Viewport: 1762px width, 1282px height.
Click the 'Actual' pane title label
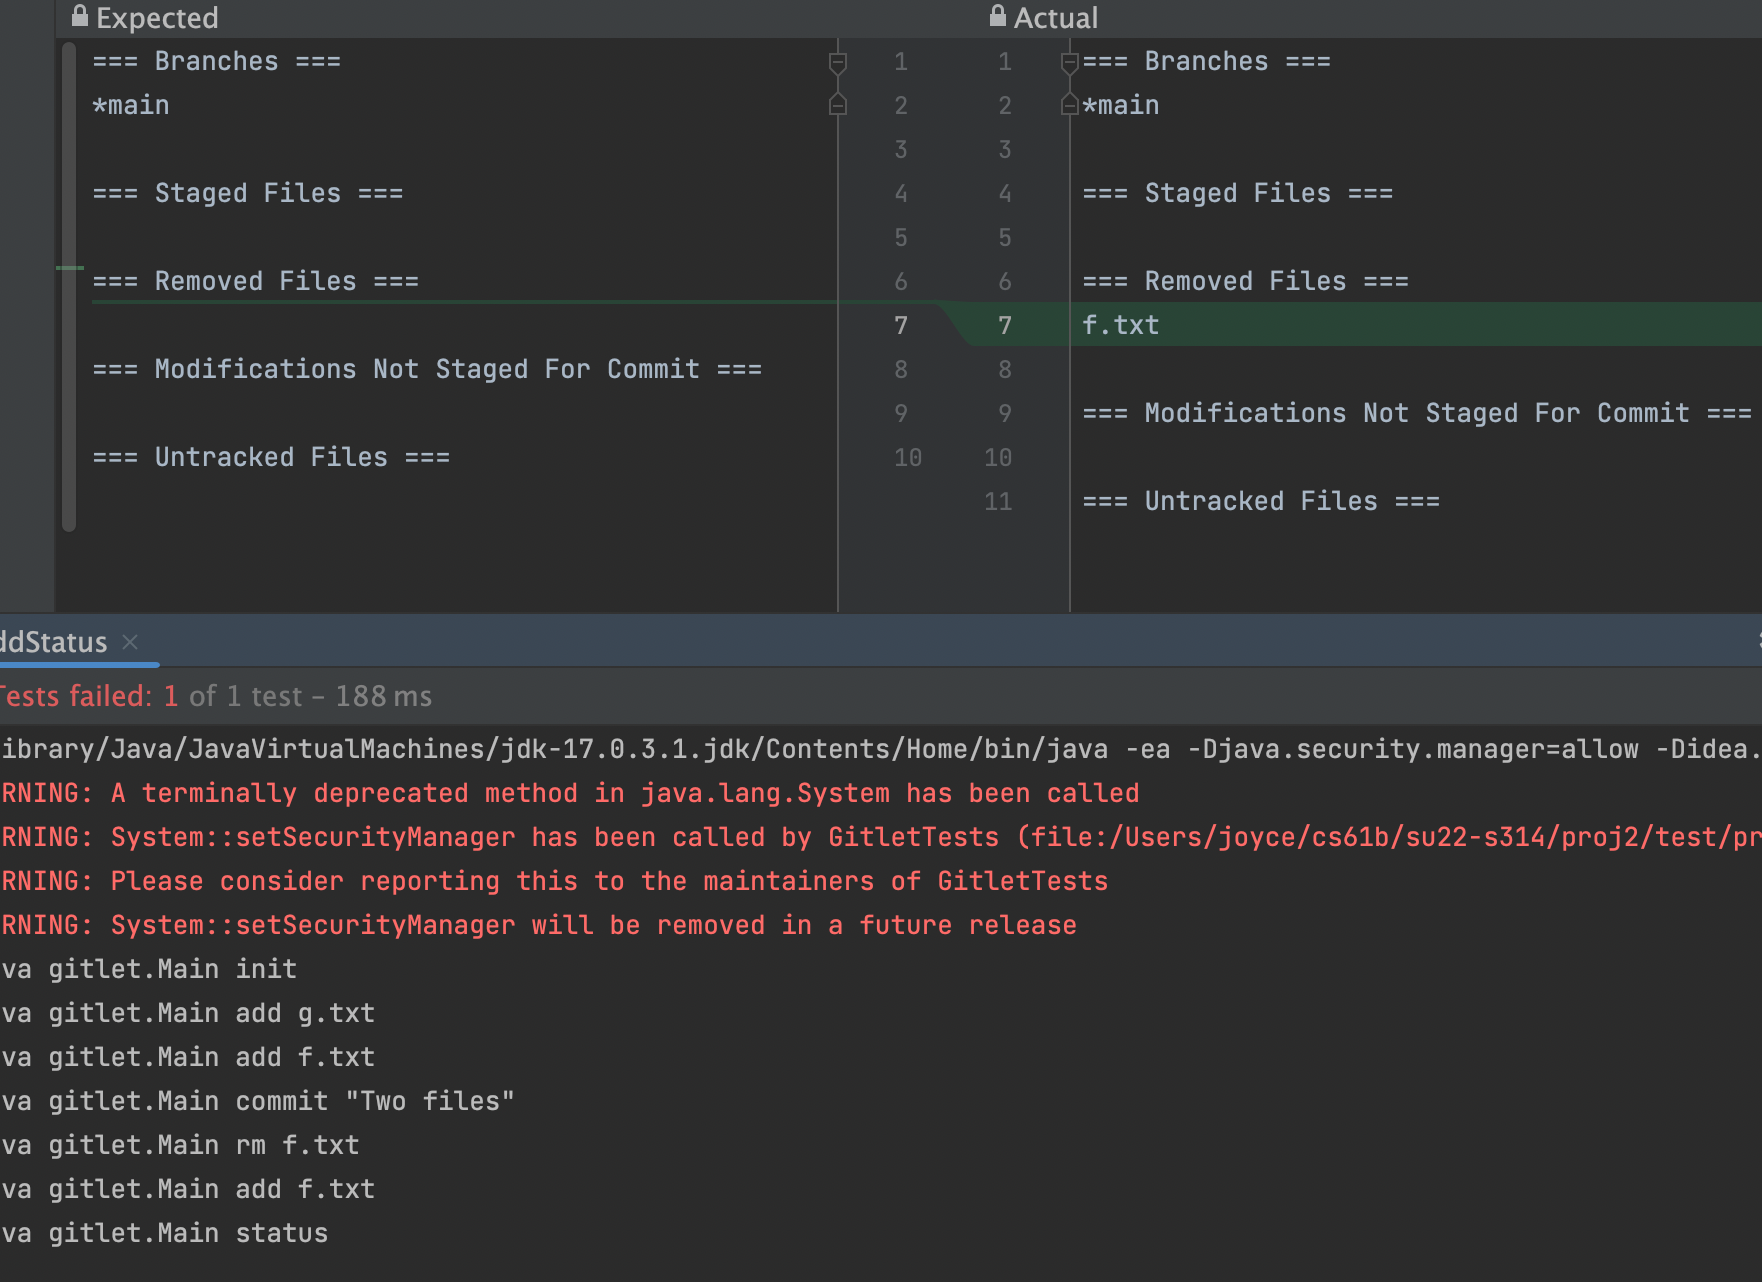(1055, 18)
